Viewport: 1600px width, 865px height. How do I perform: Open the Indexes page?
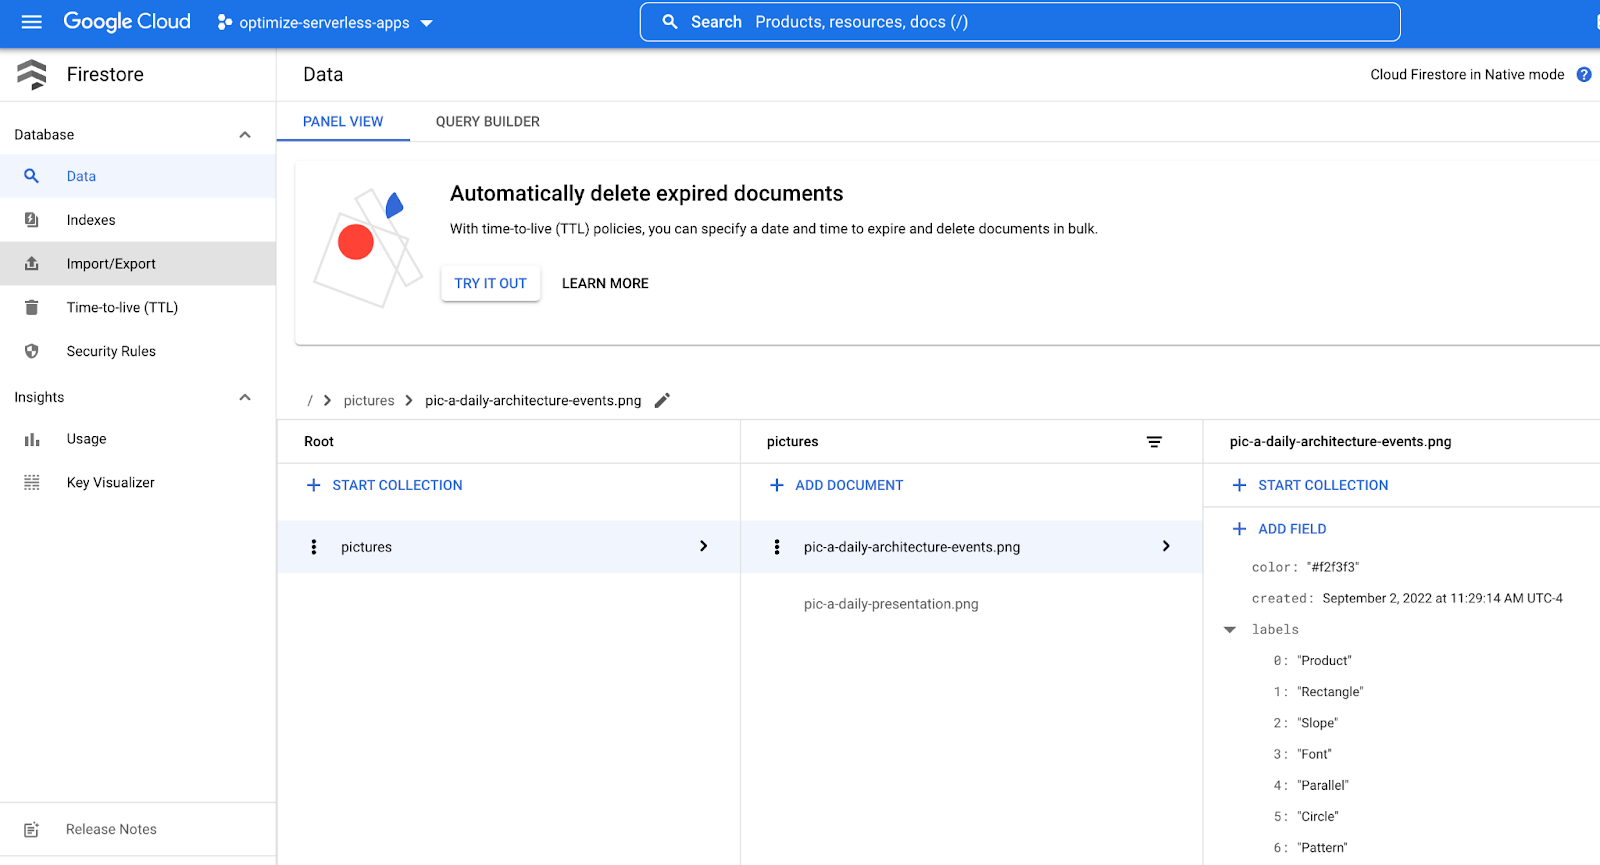91,220
